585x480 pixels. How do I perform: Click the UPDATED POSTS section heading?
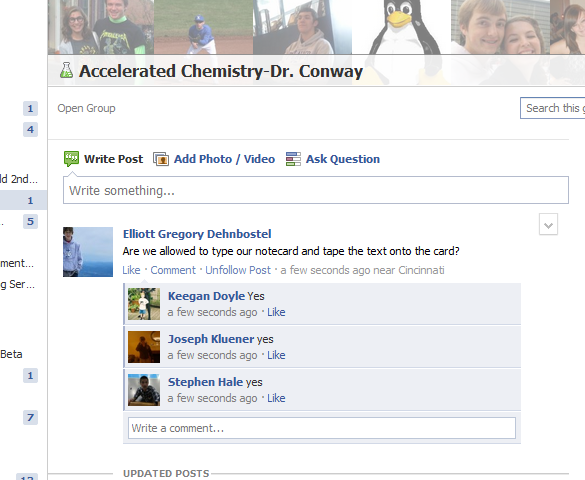[166, 474]
